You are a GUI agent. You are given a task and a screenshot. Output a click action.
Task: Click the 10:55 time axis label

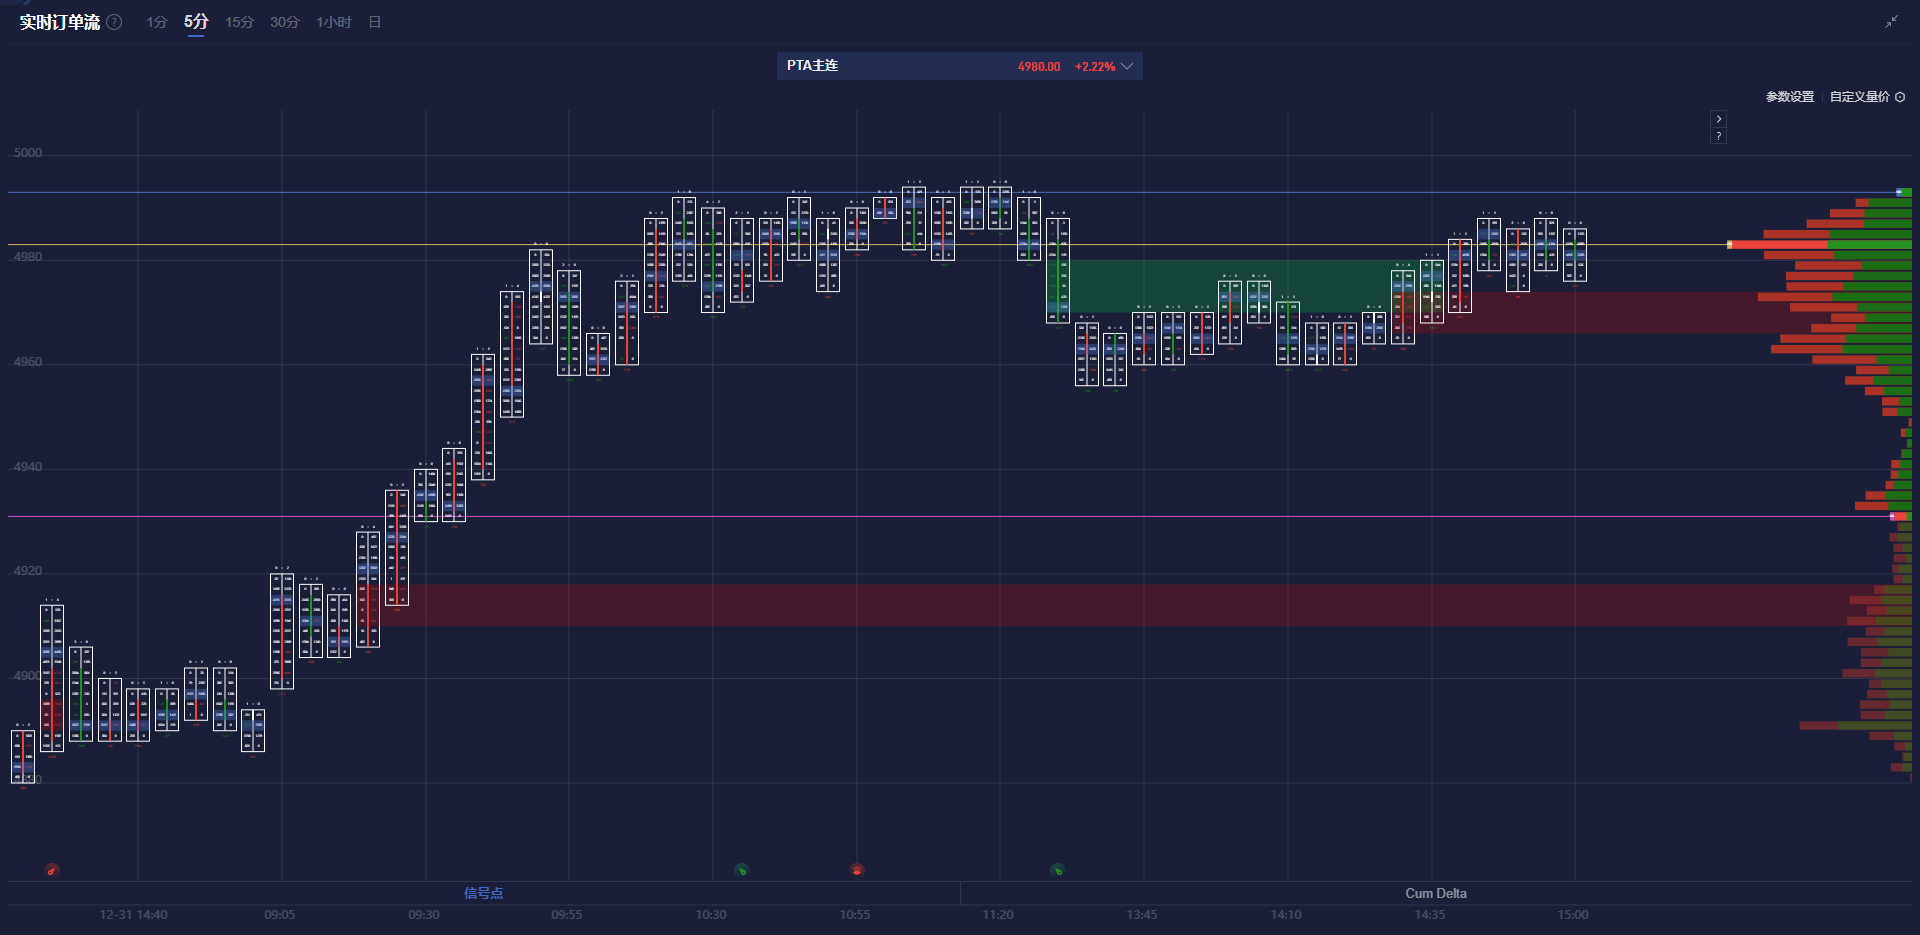[x=855, y=915]
